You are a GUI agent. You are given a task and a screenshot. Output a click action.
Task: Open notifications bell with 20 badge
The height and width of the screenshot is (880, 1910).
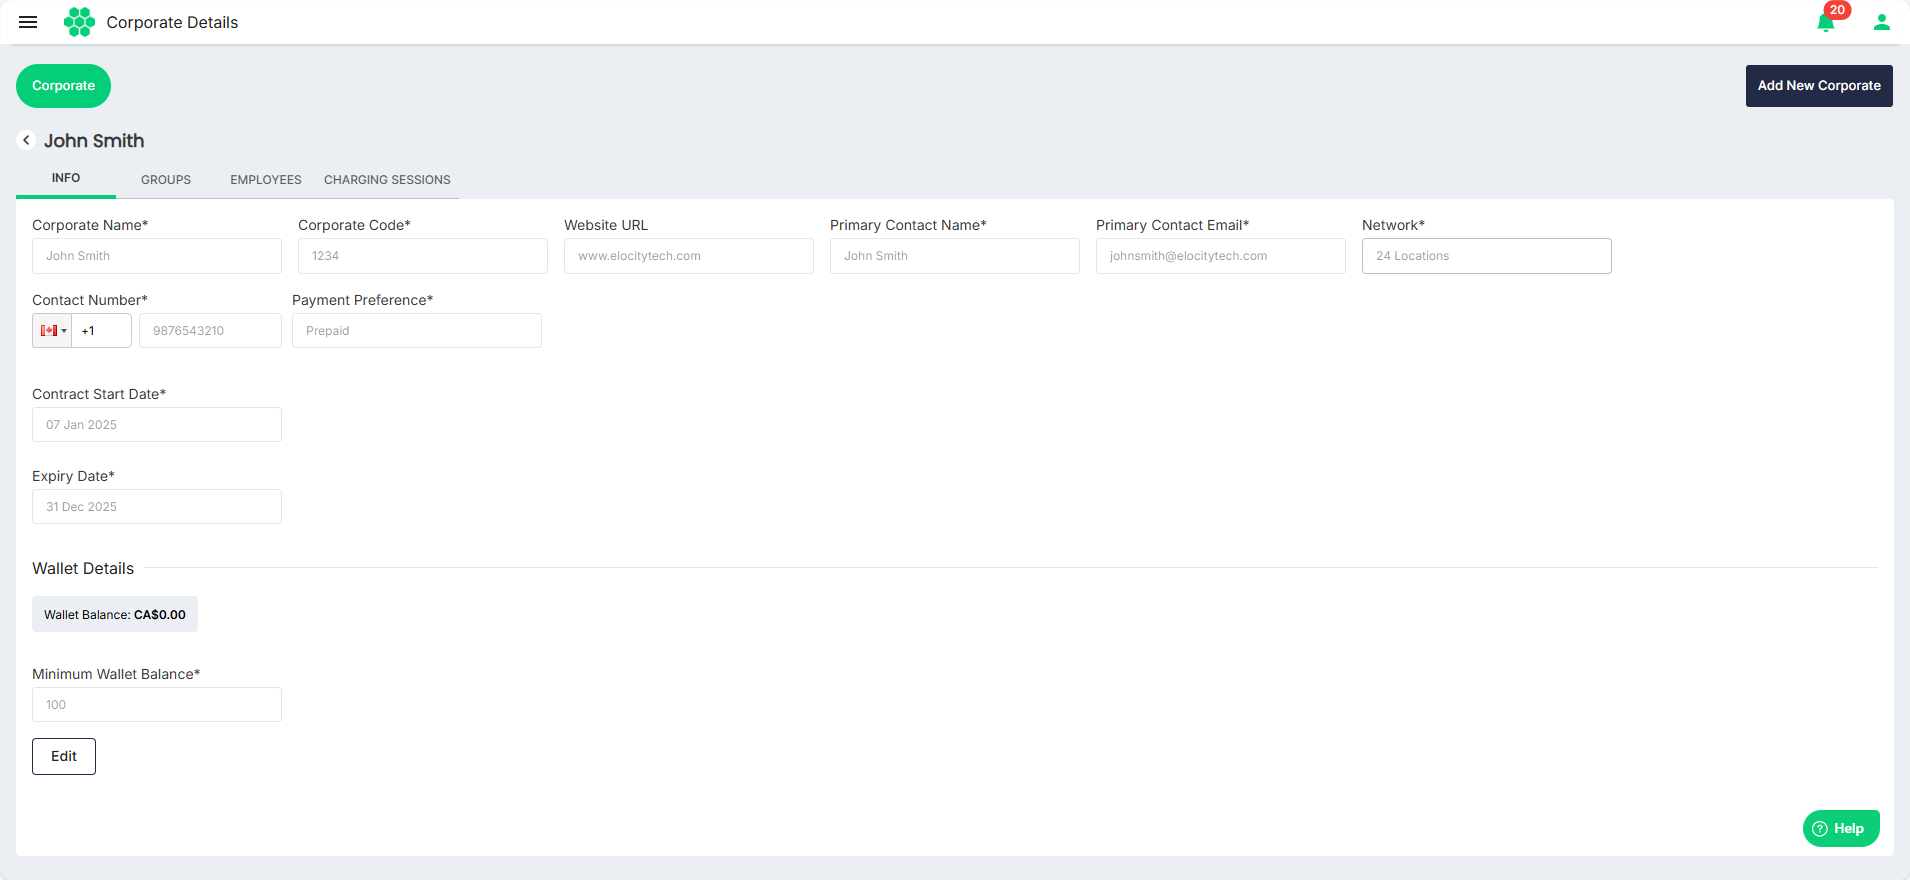(1826, 22)
